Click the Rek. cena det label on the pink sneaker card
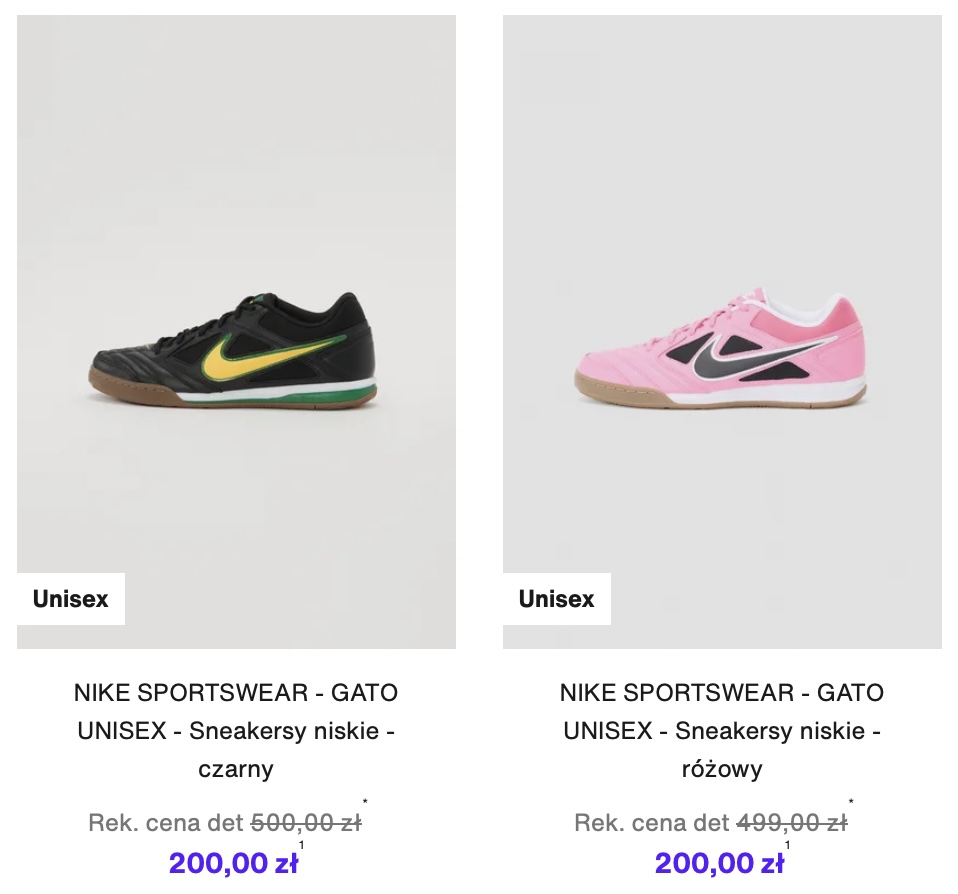 [652, 823]
